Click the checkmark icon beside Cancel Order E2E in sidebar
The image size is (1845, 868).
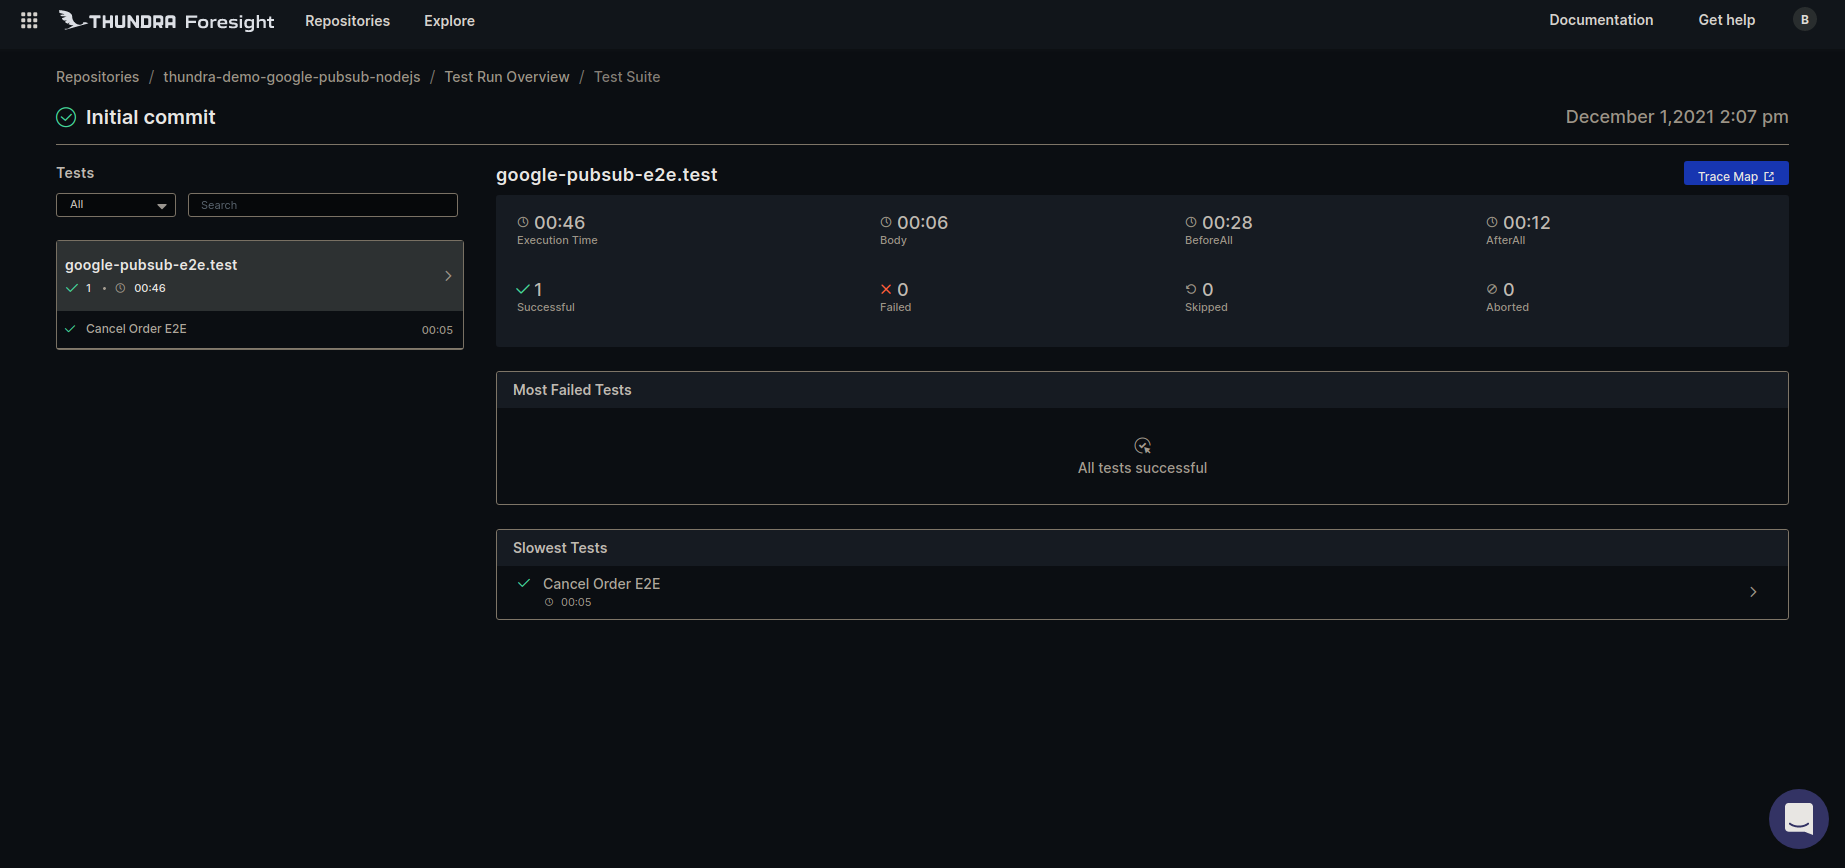pyautogui.click(x=70, y=329)
